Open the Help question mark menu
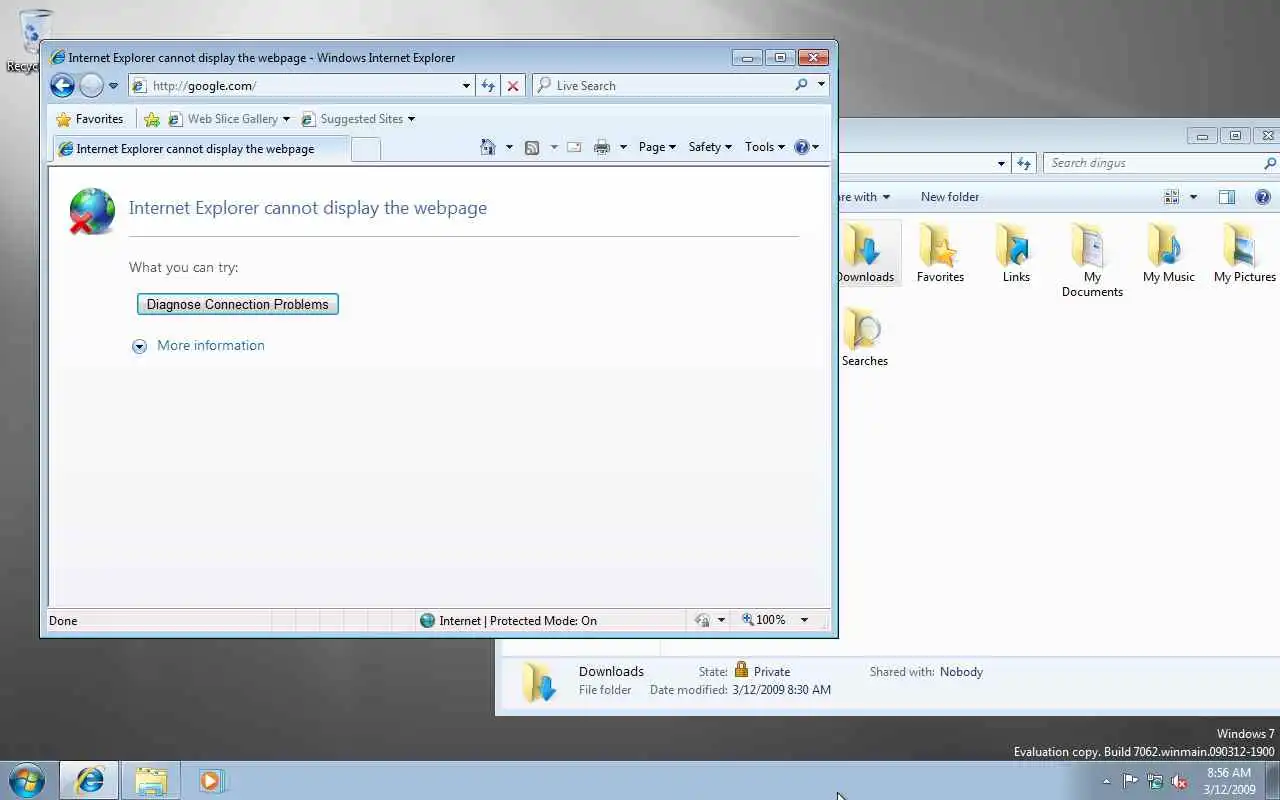Viewport: 1280px width, 800px height. (806, 147)
